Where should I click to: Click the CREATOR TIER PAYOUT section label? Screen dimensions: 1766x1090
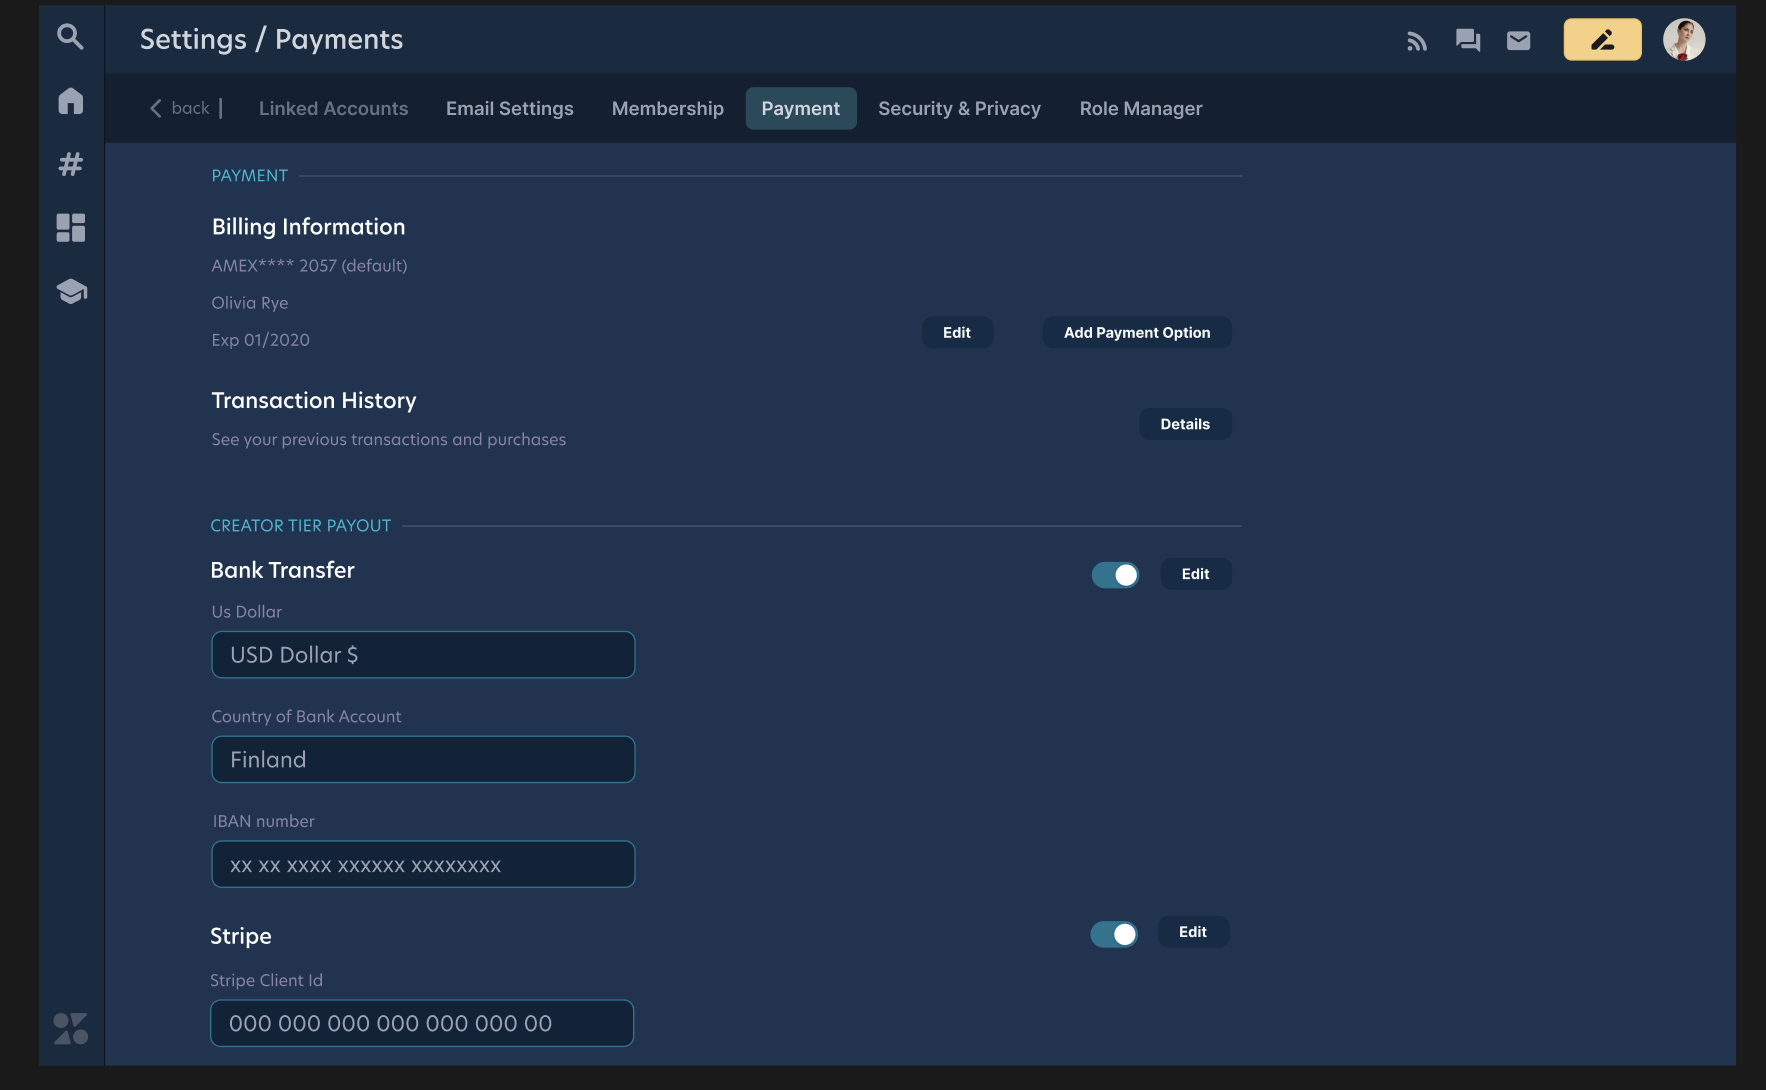tap(301, 526)
